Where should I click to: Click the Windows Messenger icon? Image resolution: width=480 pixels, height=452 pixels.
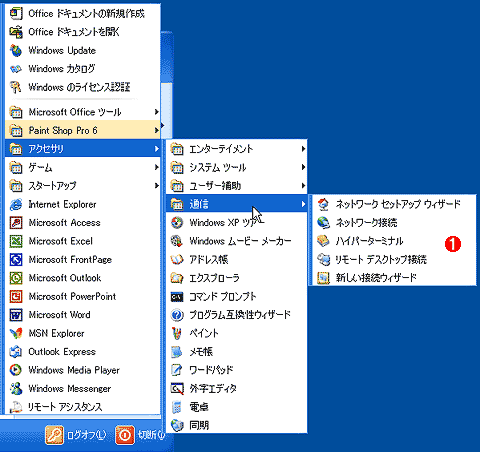click(16, 388)
